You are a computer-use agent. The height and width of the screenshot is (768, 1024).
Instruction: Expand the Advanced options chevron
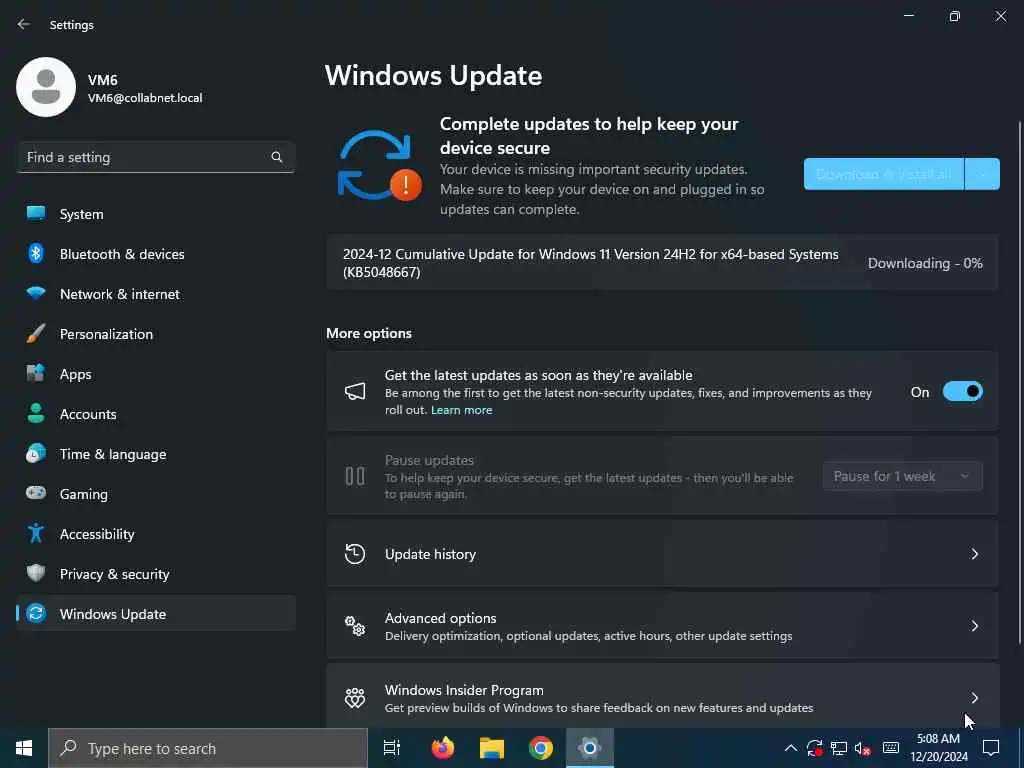coord(974,626)
